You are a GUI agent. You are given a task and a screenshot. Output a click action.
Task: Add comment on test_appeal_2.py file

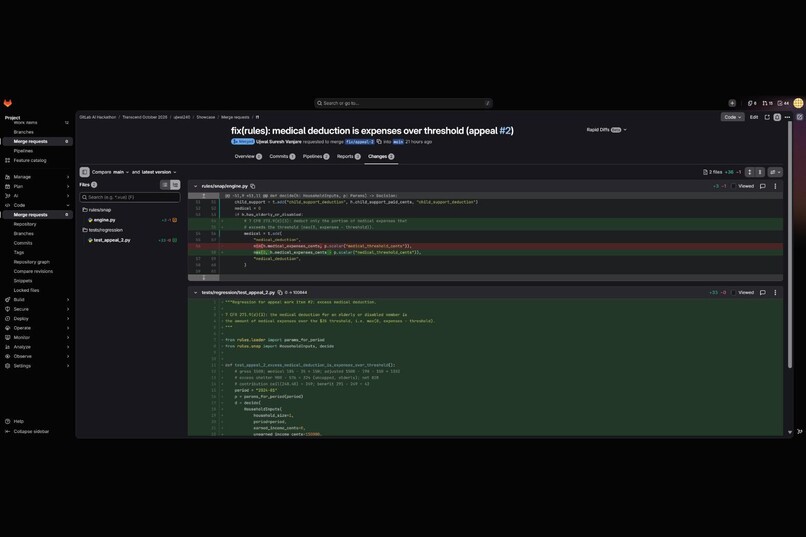click(x=762, y=292)
